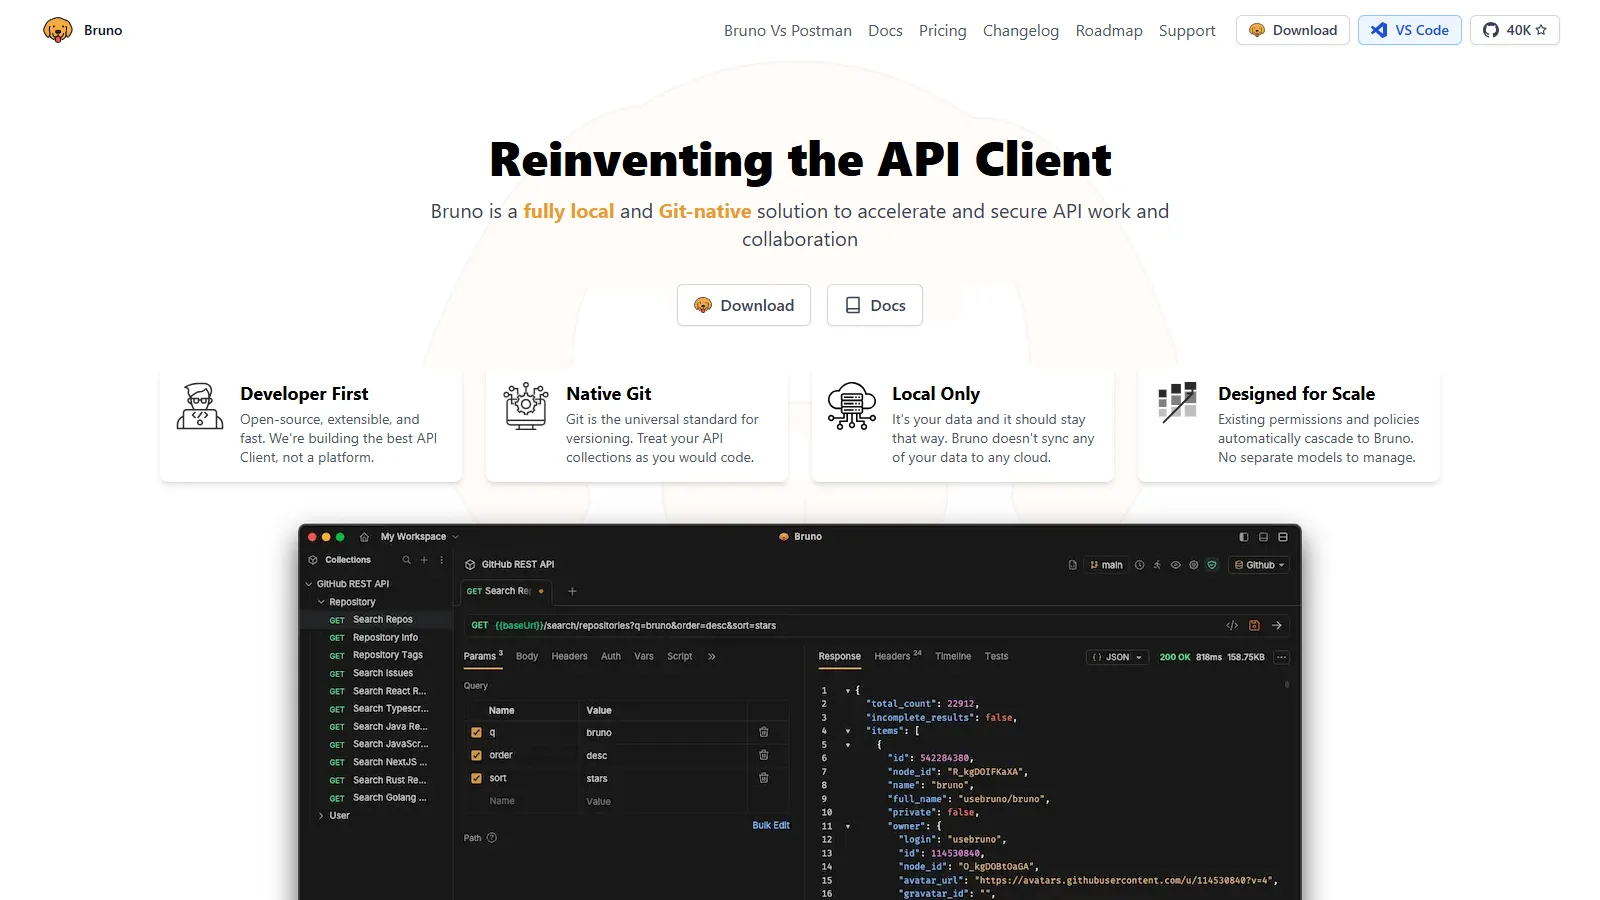
Task: Open Bulk Edit for query parameters
Action: point(771,825)
